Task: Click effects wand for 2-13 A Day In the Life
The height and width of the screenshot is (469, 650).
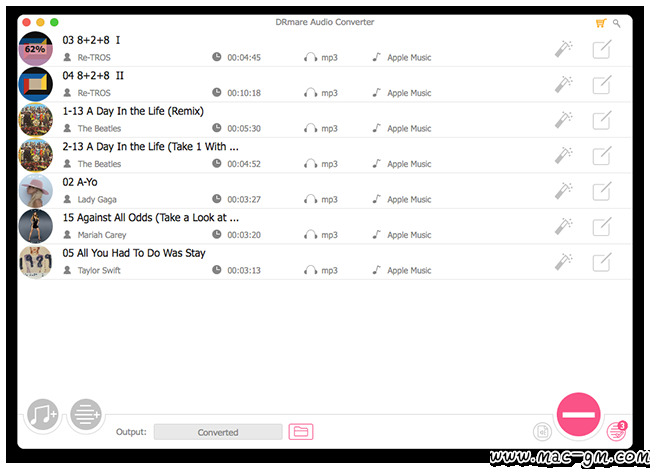Action: point(564,156)
